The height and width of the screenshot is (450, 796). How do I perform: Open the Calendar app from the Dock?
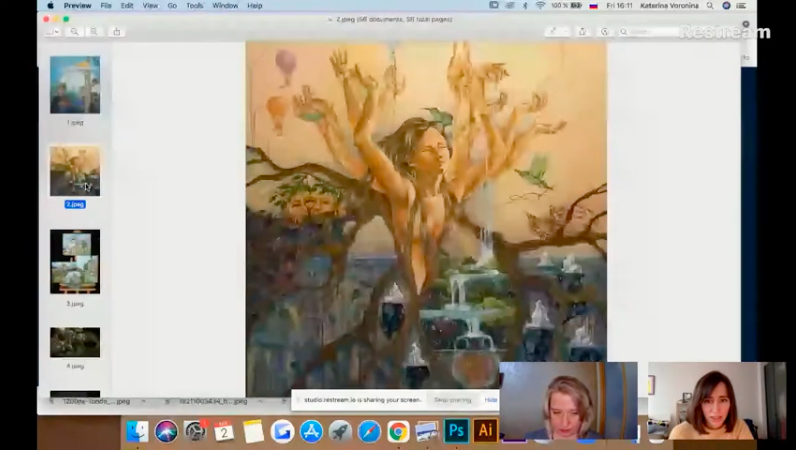point(224,431)
